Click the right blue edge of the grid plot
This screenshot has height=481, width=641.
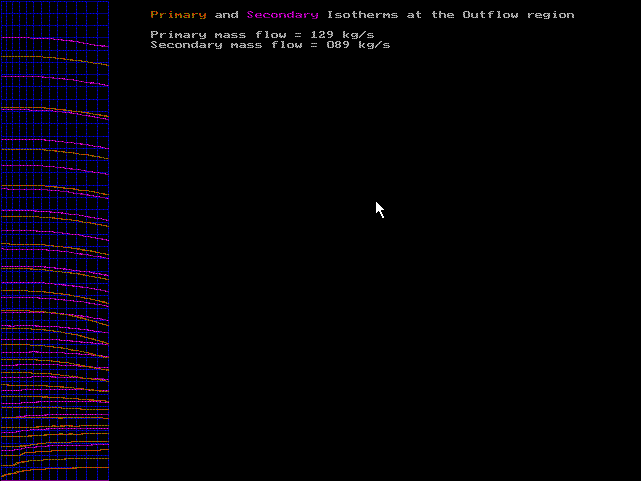coord(109,240)
